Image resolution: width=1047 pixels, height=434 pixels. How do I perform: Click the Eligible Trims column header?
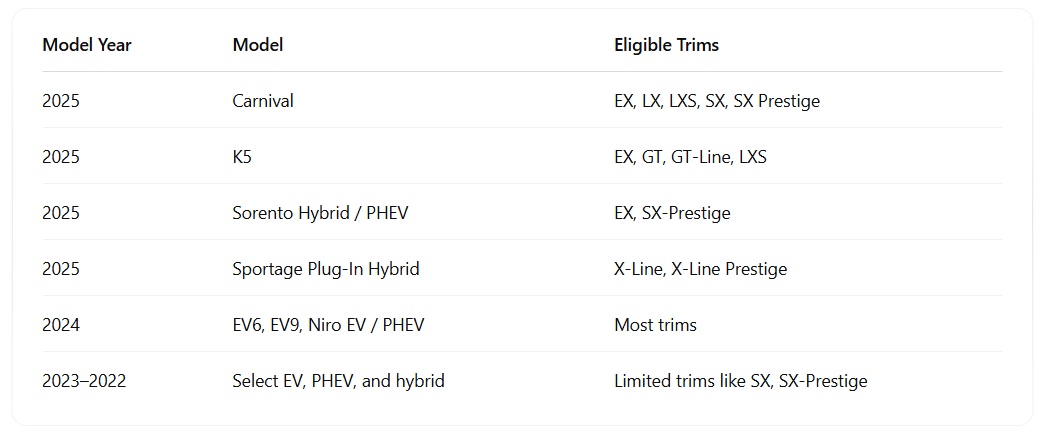point(666,45)
